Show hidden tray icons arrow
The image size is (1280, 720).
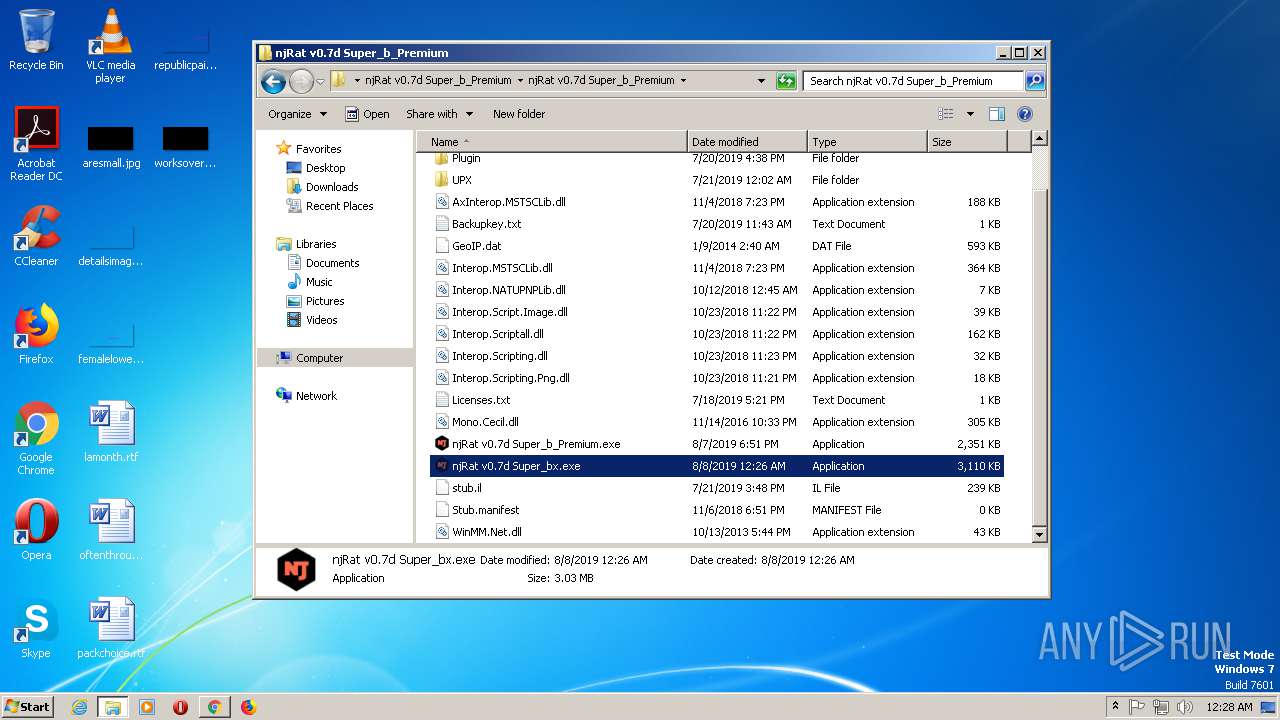point(1115,707)
